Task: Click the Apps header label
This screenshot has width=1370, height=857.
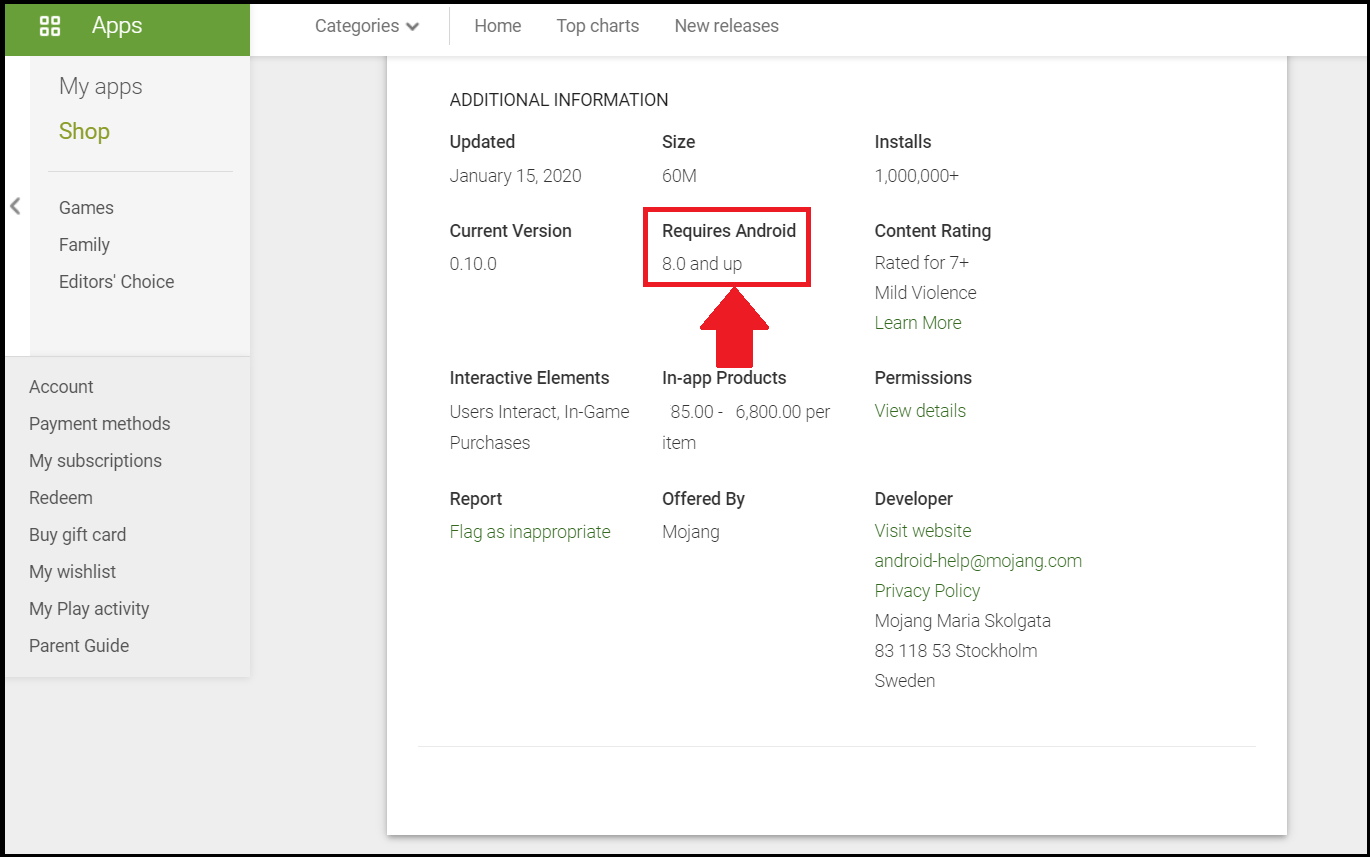Action: [x=117, y=26]
